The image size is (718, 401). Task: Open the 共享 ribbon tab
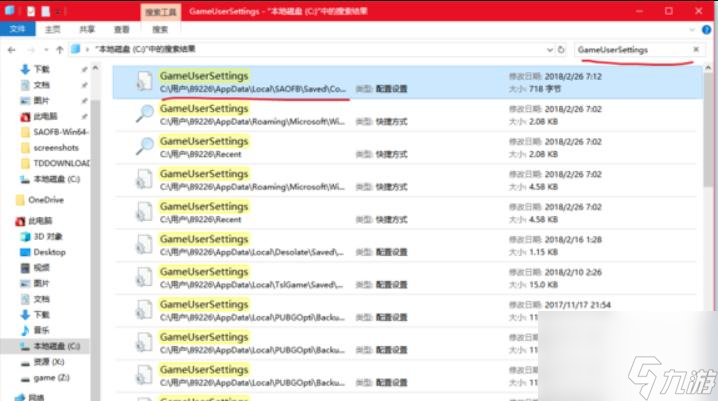[87, 29]
